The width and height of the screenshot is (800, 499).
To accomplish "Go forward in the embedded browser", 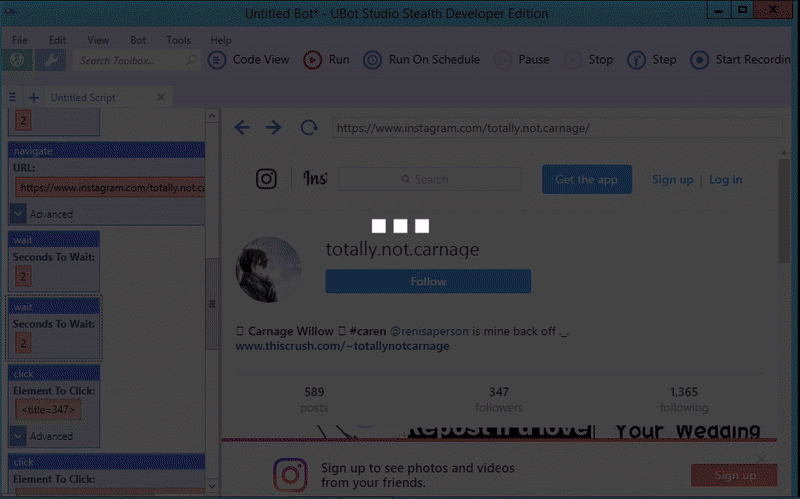I will [273, 128].
